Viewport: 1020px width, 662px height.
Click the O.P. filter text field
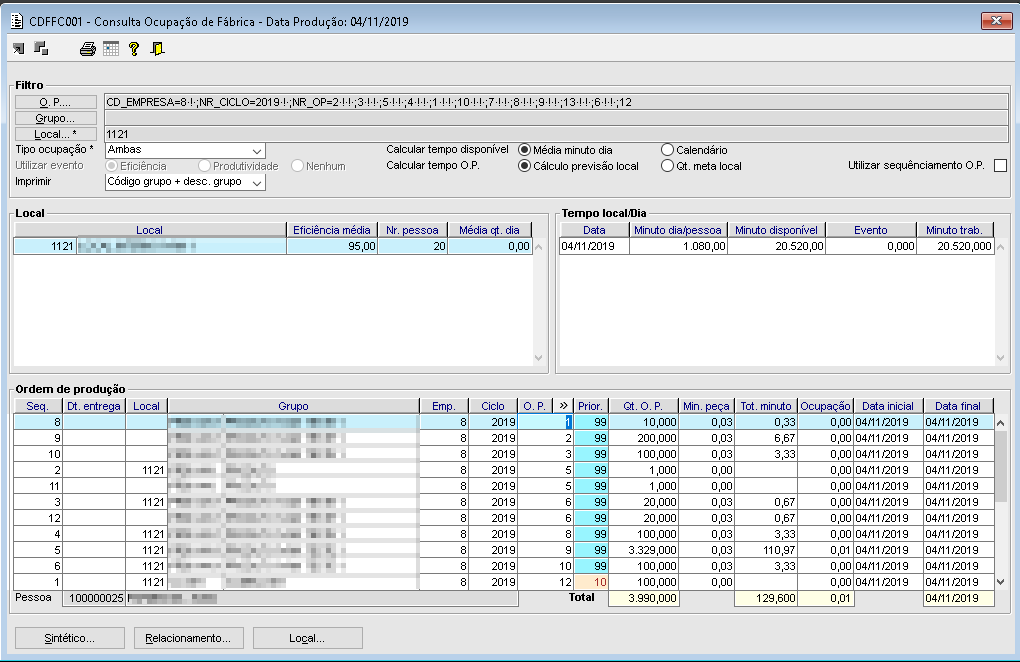[x=556, y=102]
